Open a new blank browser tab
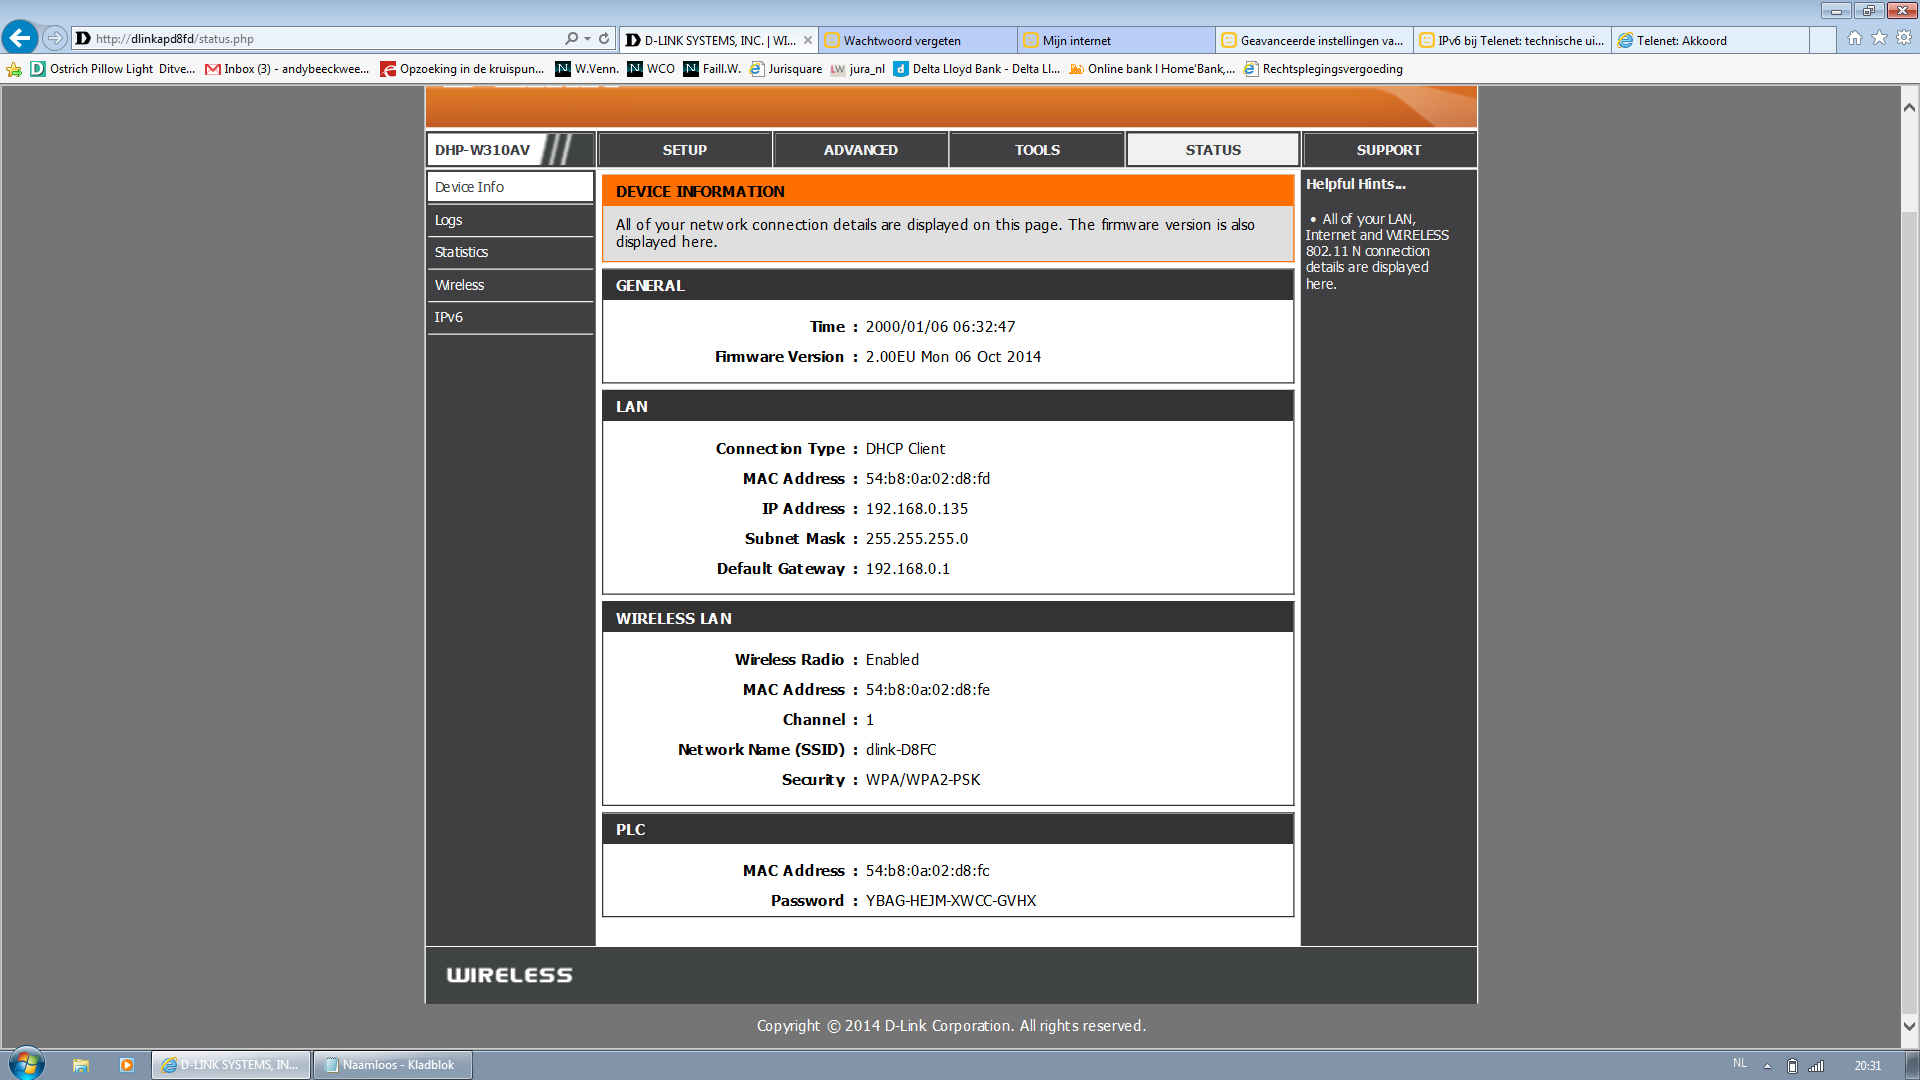The image size is (1920, 1080). point(1823,40)
